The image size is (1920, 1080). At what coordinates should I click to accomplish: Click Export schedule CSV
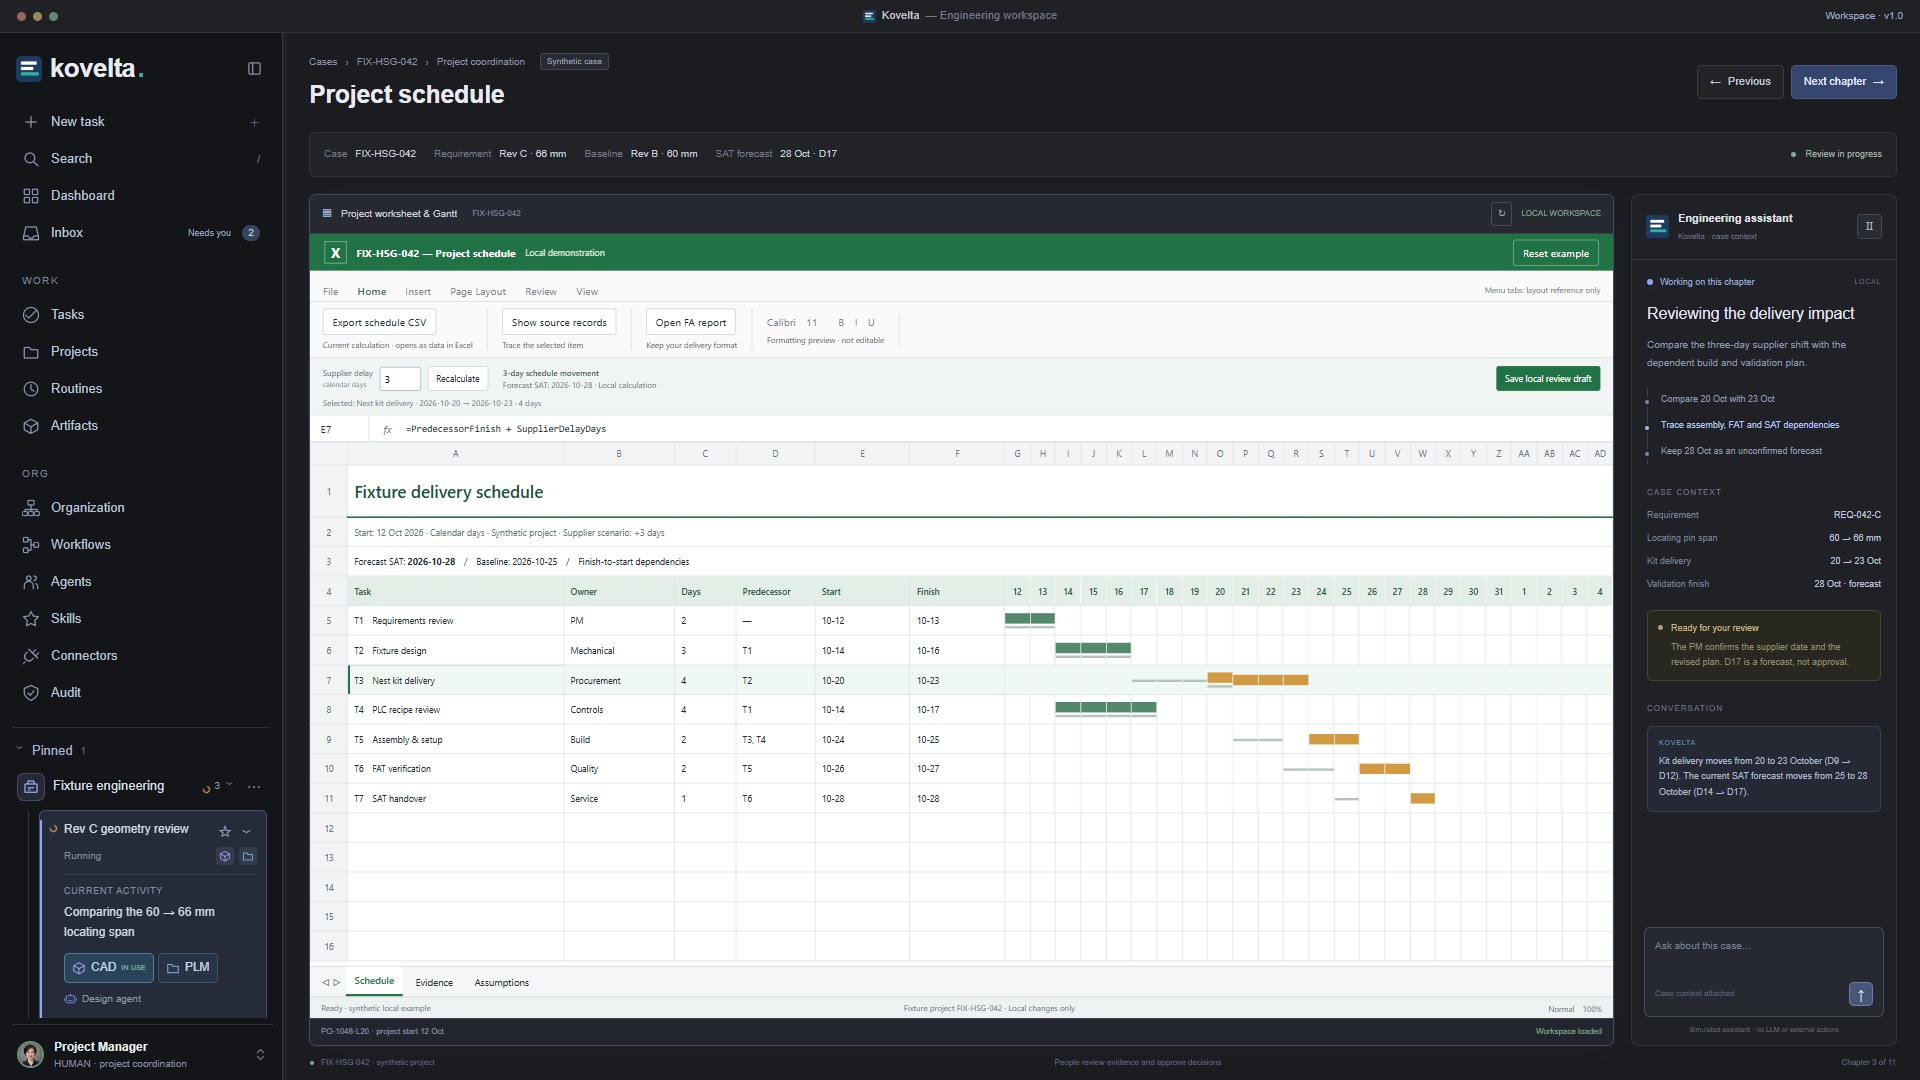click(379, 323)
